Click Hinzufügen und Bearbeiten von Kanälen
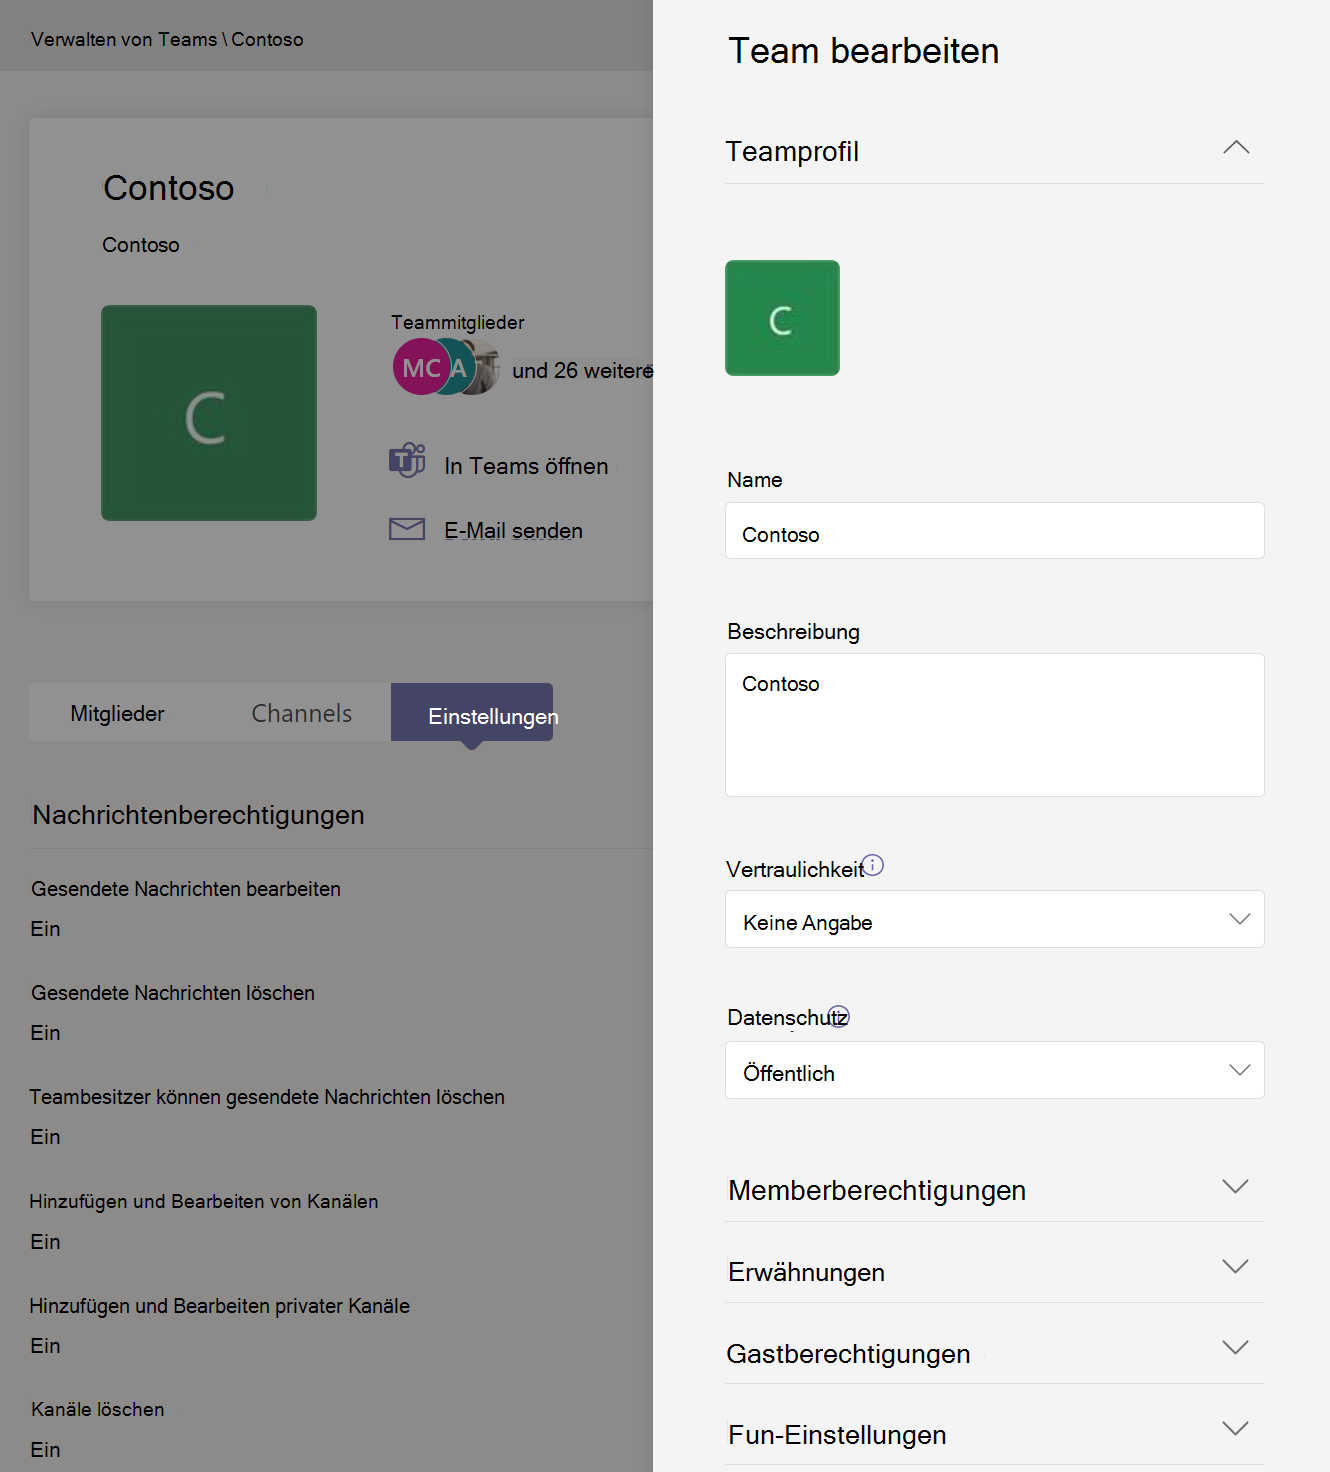This screenshot has width=1330, height=1472. (204, 1201)
